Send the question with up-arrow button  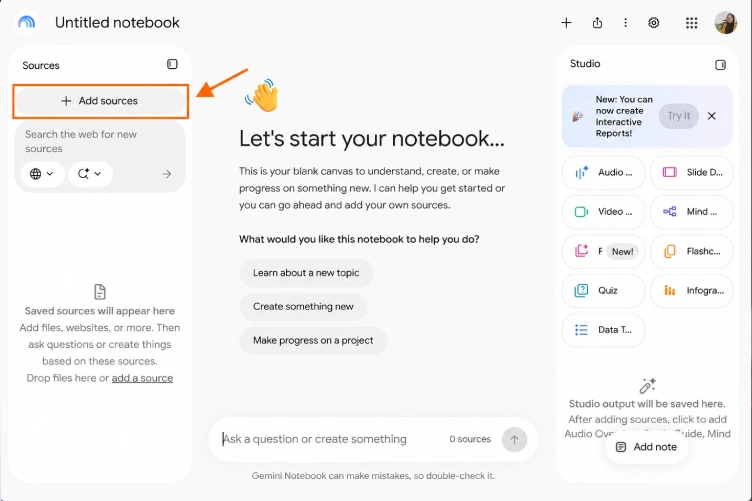514,440
